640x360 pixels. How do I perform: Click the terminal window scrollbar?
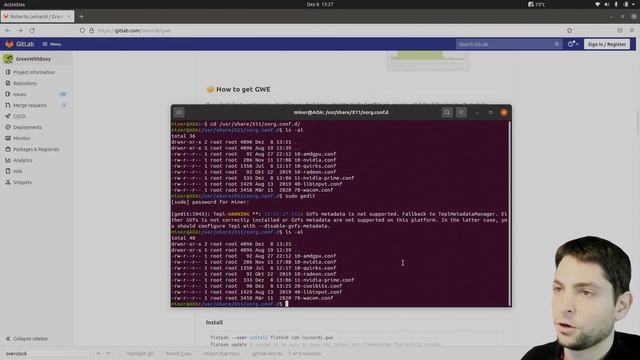pyautogui.click(x=509, y=213)
